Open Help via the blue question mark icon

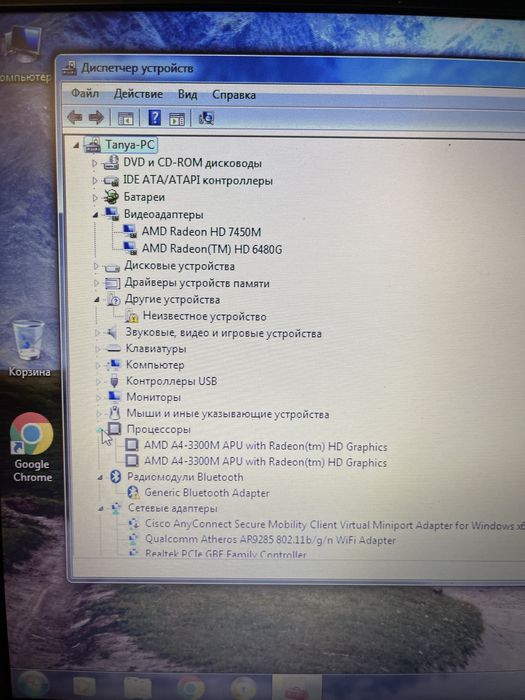[x=154, y=118]
